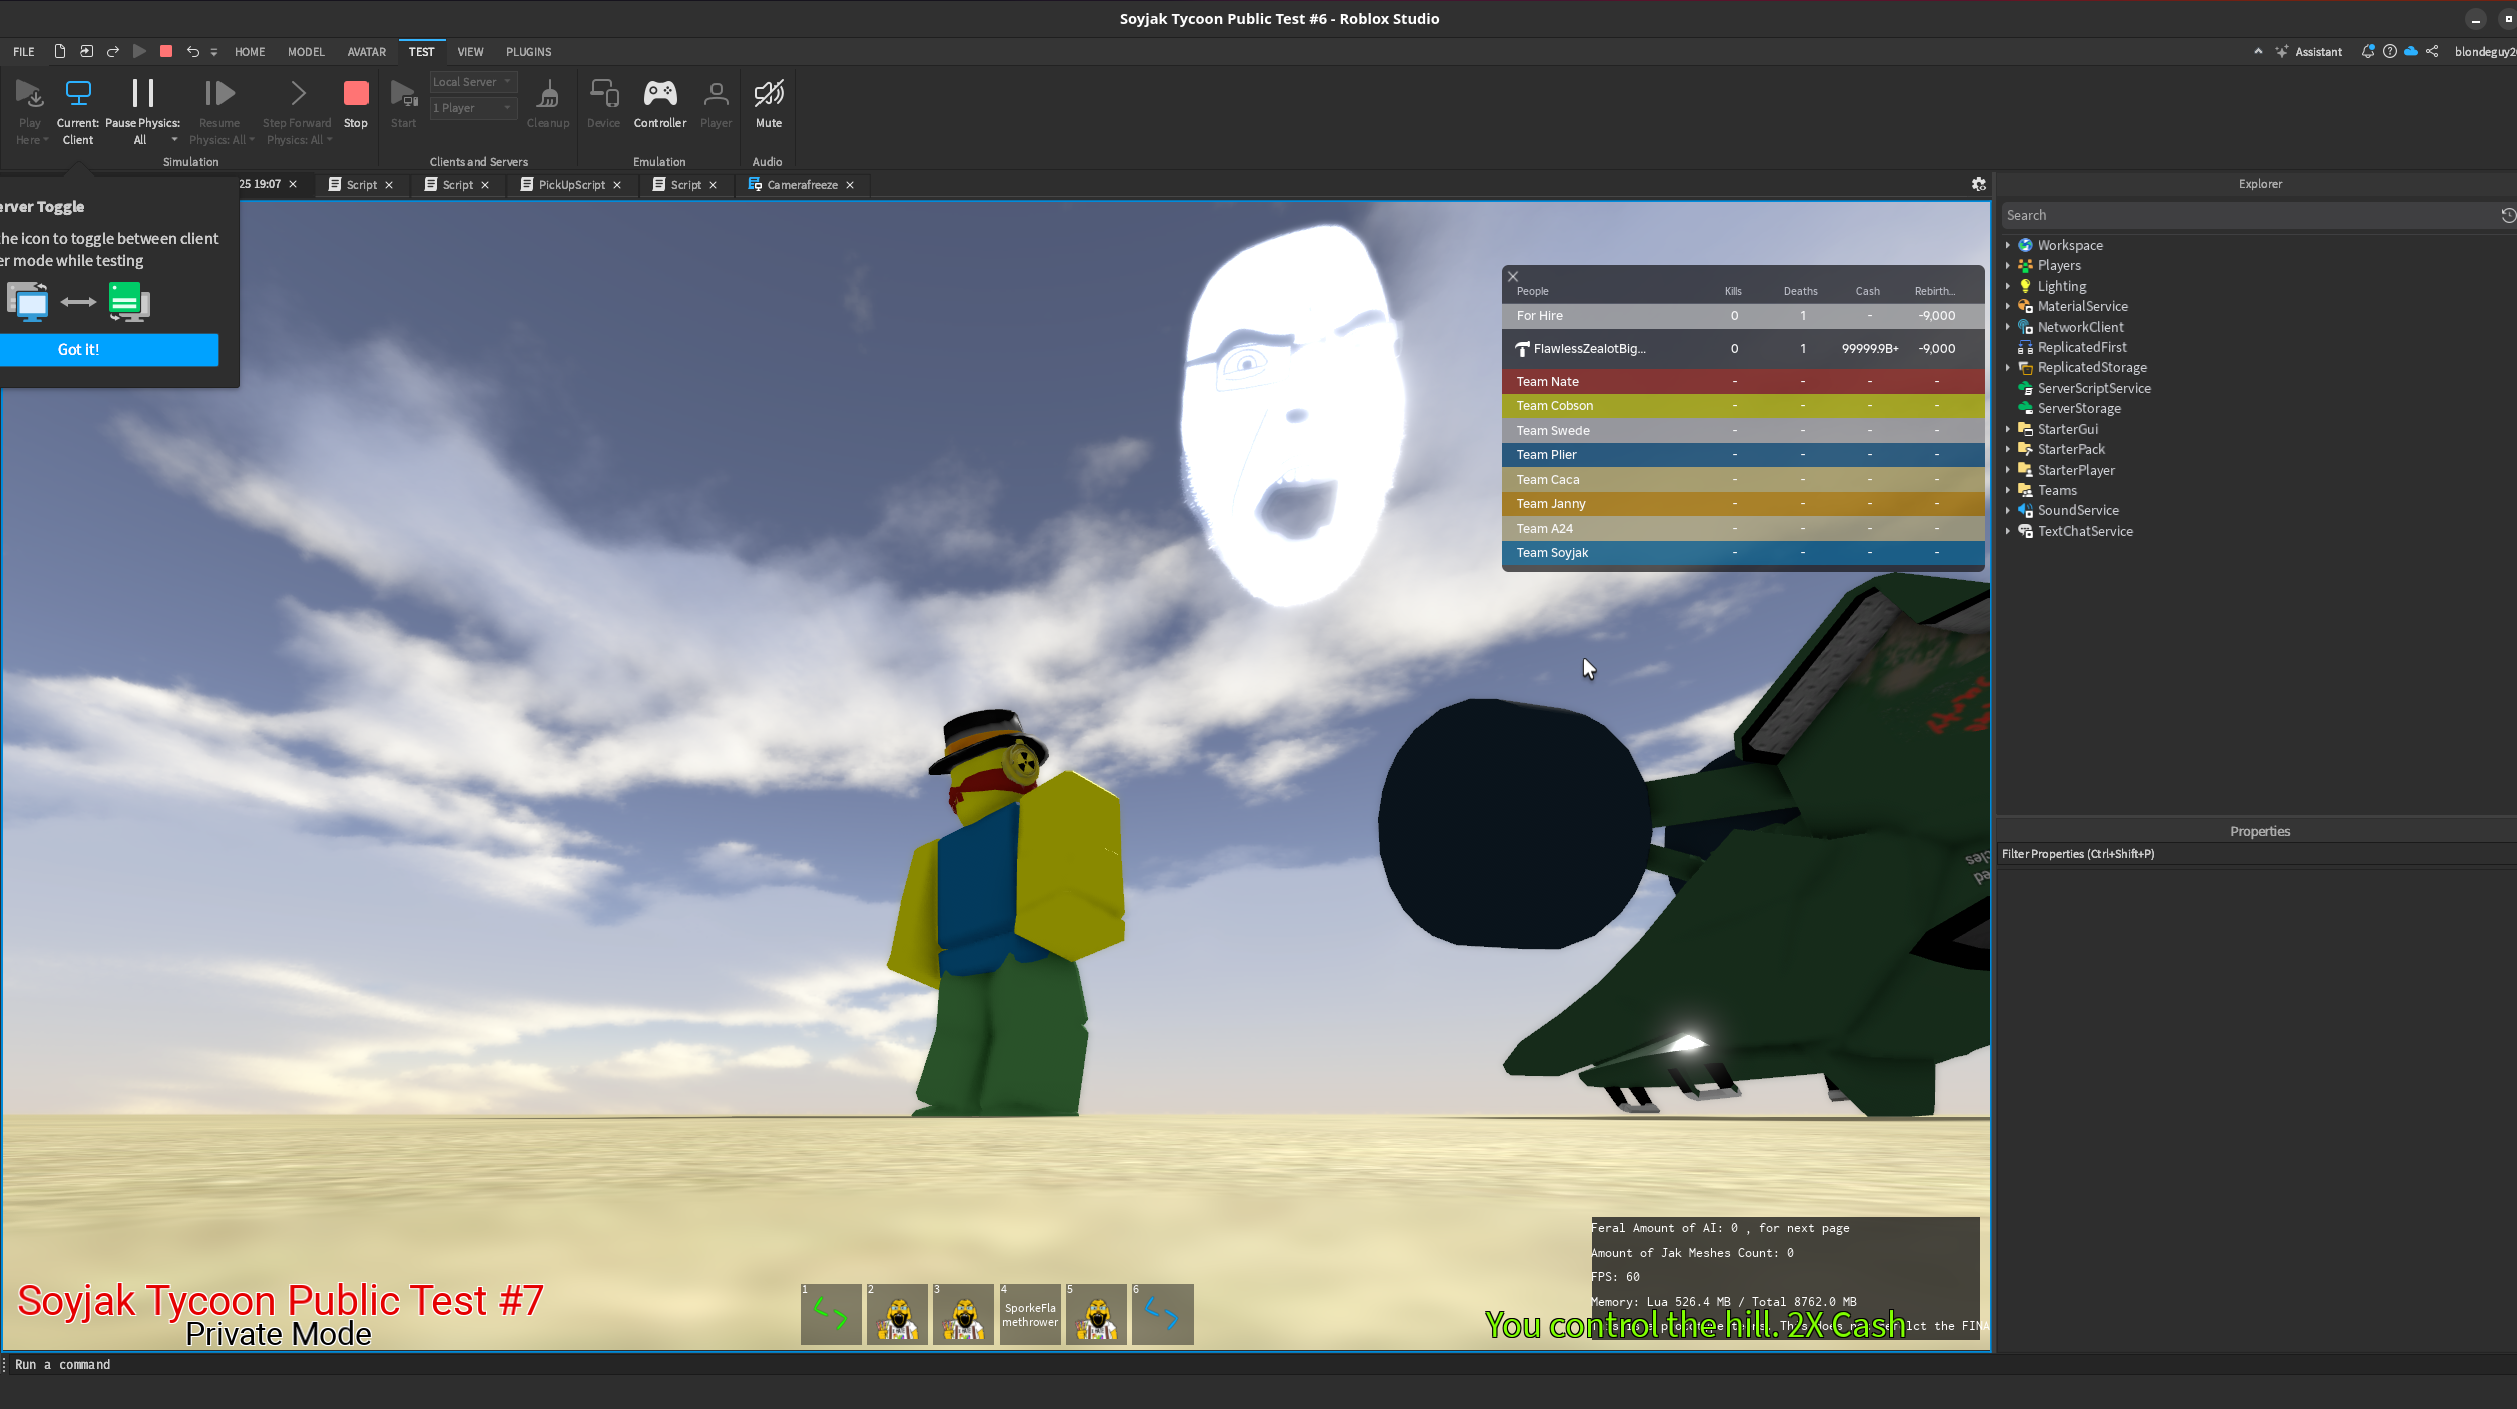Click the FlawlessZealotBig player row
The height and width of the screenshot is (1409, 2517).
coord(1742,349)
